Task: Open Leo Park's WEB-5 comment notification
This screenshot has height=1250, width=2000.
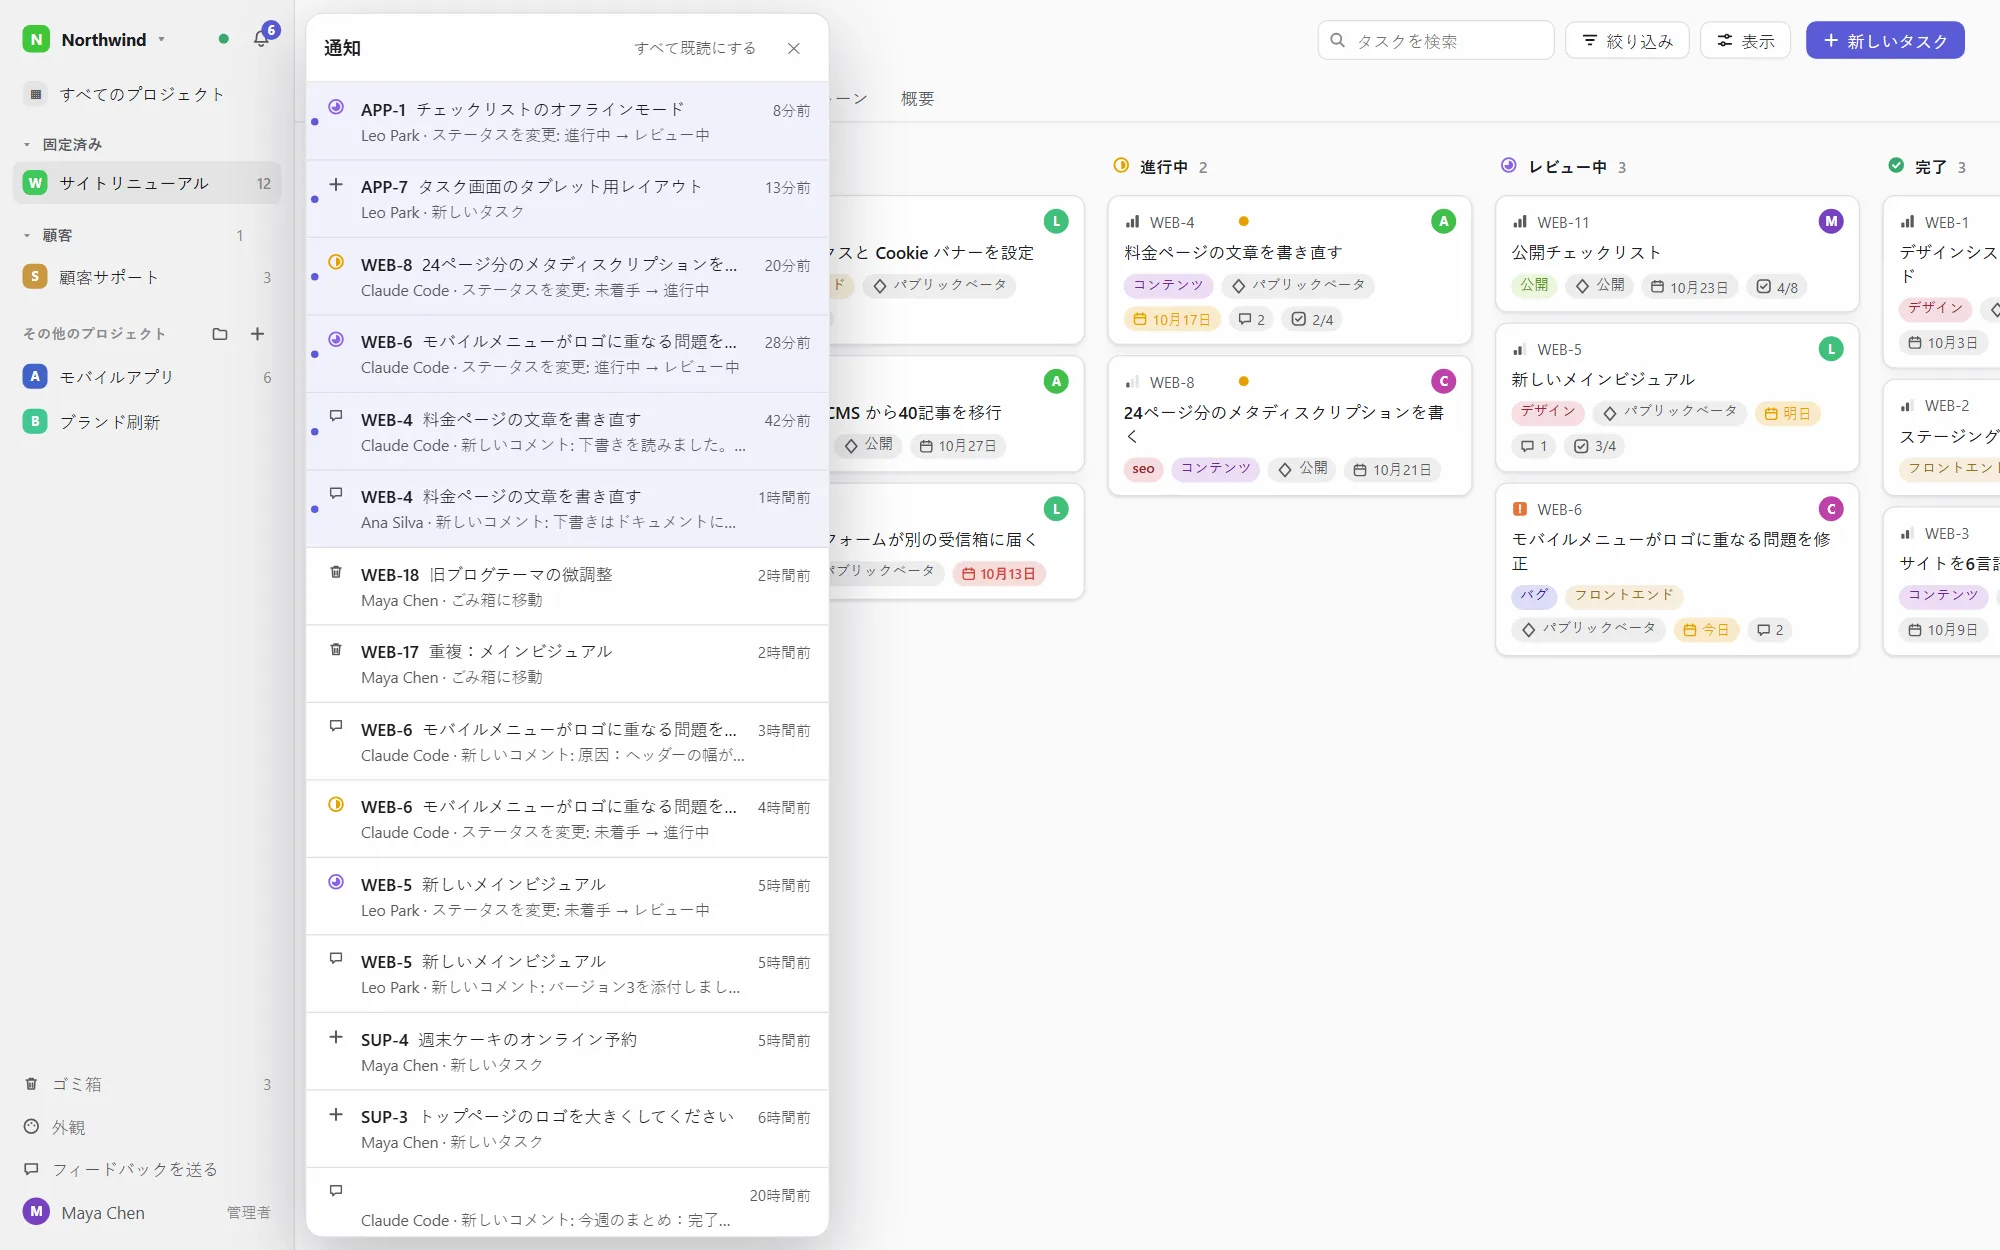Action: pos(567,974)
